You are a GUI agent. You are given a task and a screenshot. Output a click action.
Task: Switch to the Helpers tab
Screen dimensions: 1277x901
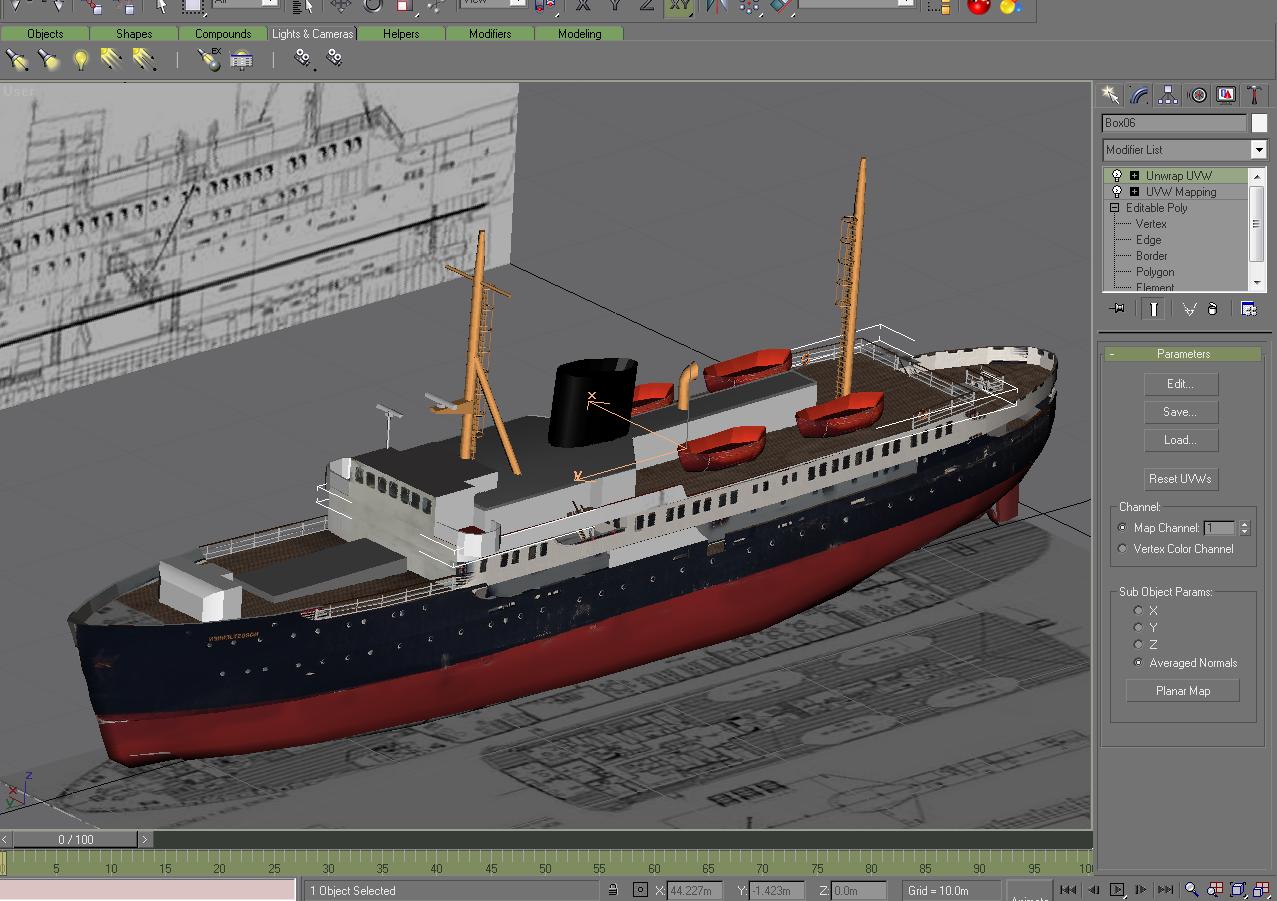401,34
